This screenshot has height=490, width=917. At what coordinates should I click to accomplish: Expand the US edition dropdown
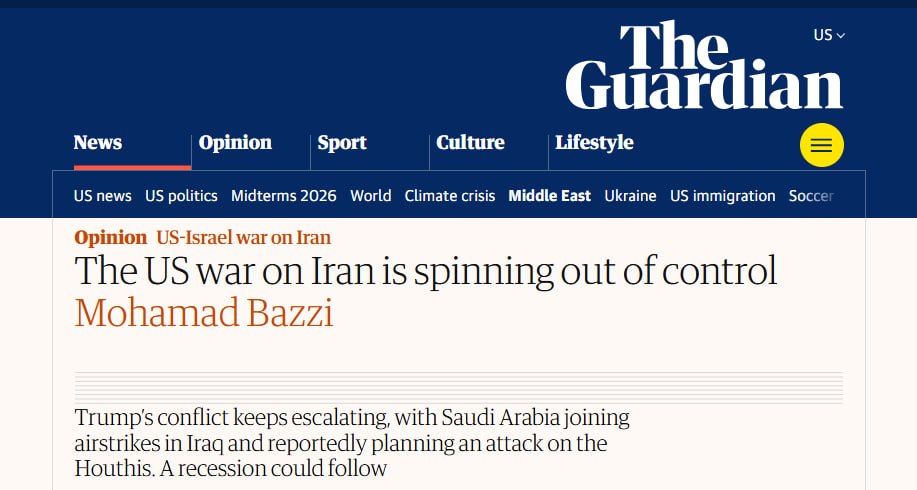pos(829,35)
